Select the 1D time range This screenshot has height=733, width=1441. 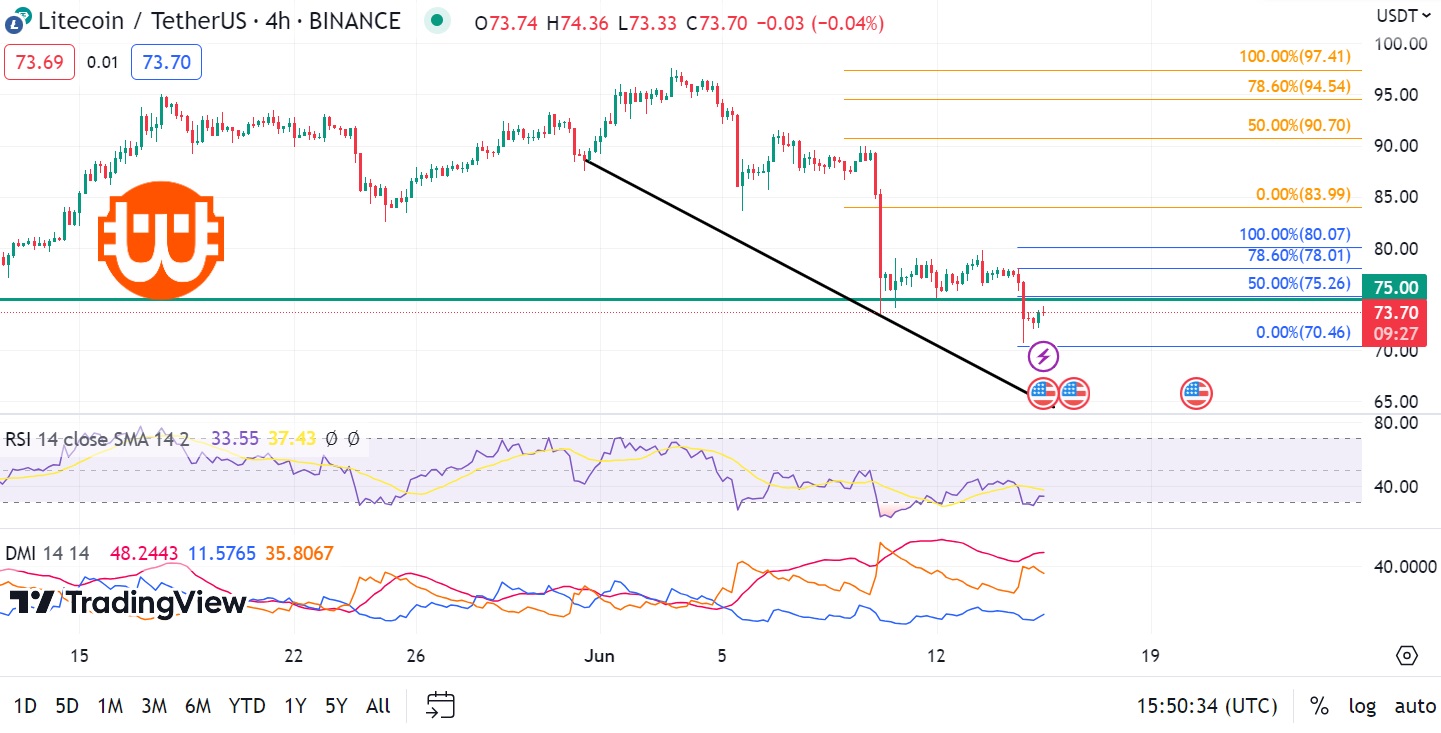click(25, 706)
